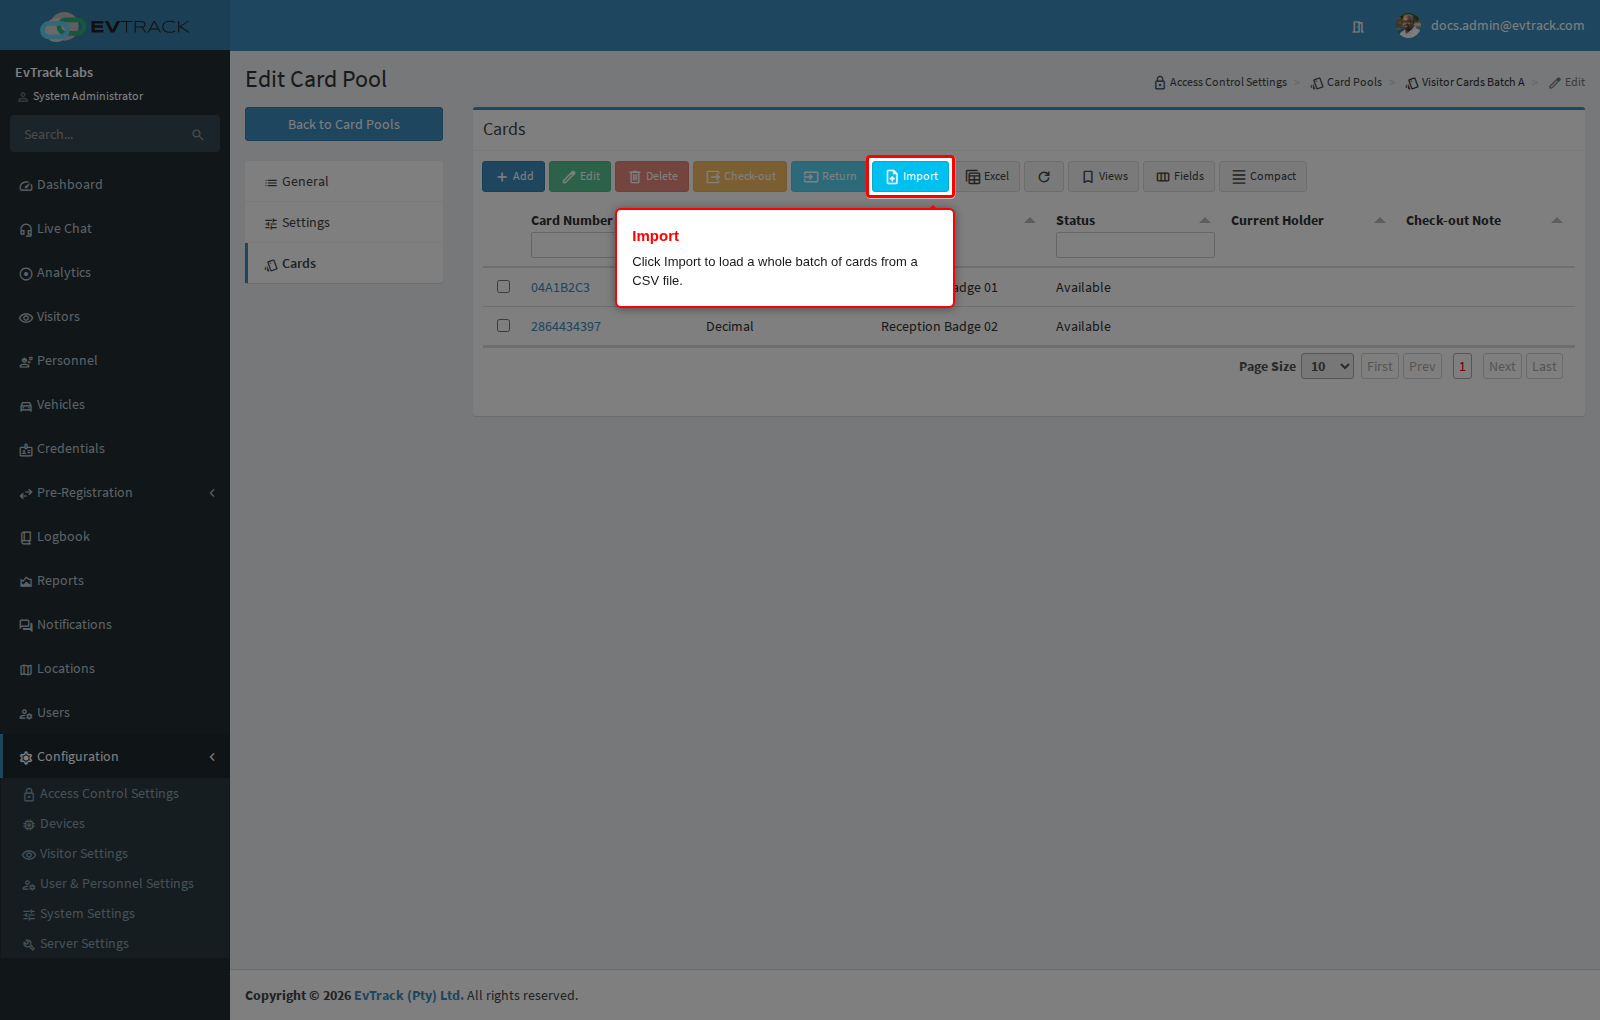Toggle Compact table layout
Image resolution: width=1600 pixels, height=1020 pixels.
coord(1263,177)
